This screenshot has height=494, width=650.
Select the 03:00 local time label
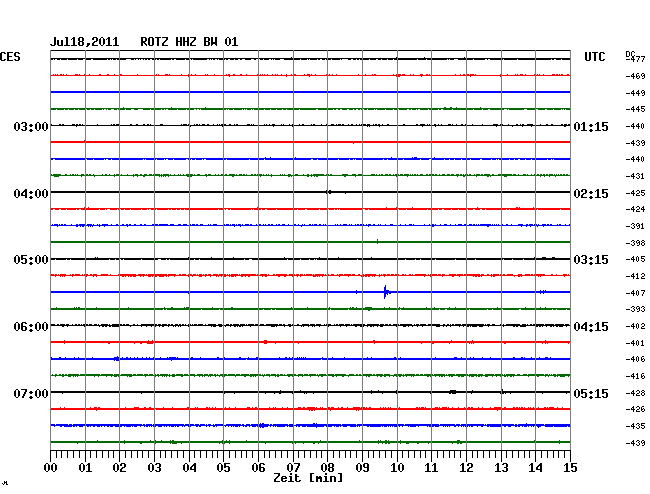pos(31,126)
